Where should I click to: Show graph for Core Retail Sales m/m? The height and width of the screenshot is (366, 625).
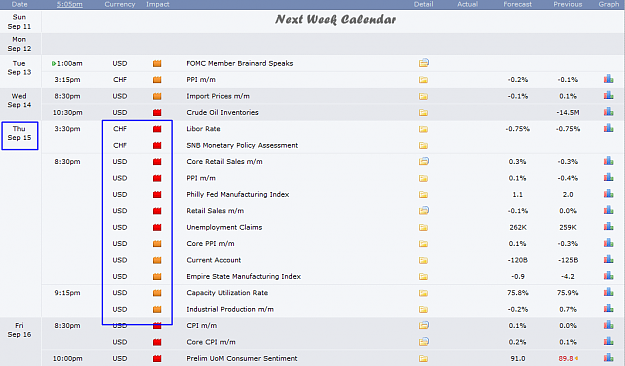[x=608, y=161]
